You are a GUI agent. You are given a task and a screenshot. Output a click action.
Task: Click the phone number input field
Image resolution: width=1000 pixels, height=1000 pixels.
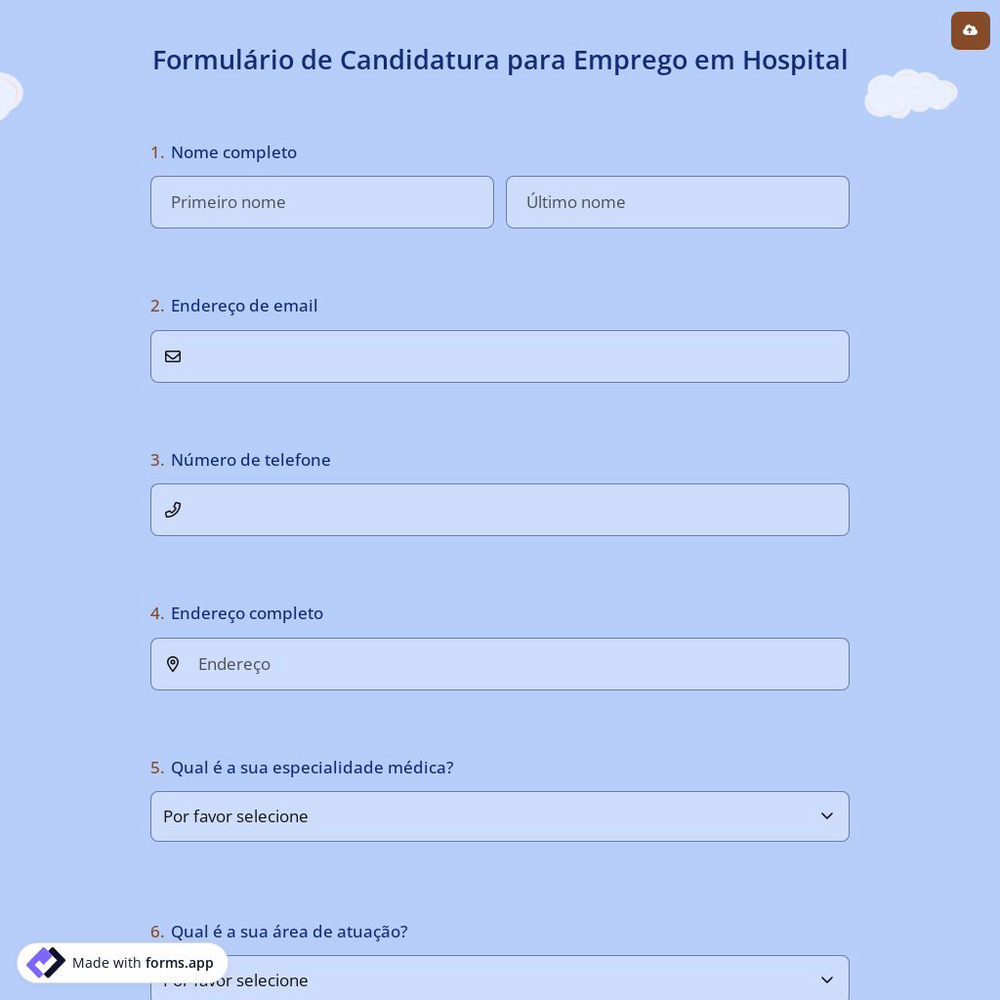(500, 509)
